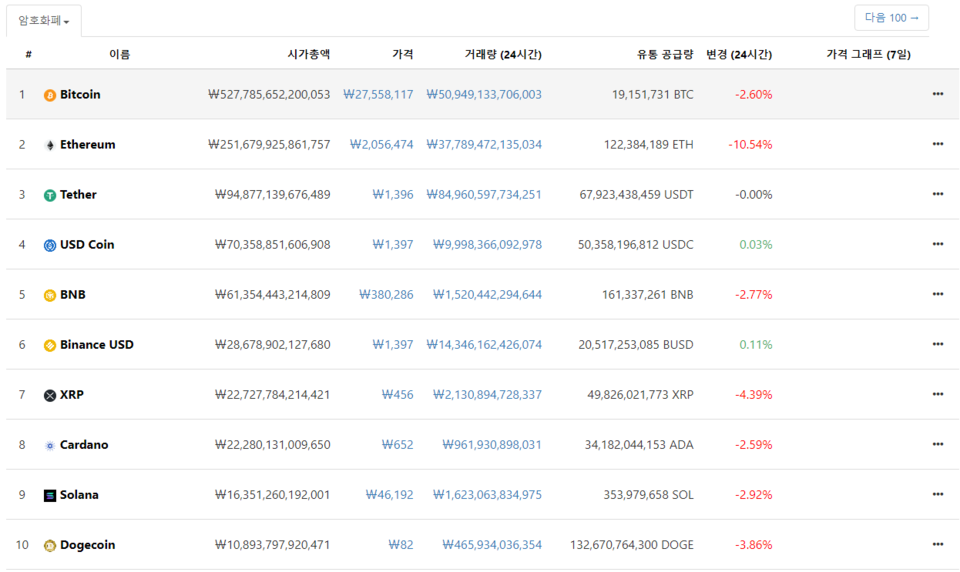Image resolution: width=960 pixels, height=572 pixels.
Task: Sort by 시가총액 column header
Action: coord(308,54)
